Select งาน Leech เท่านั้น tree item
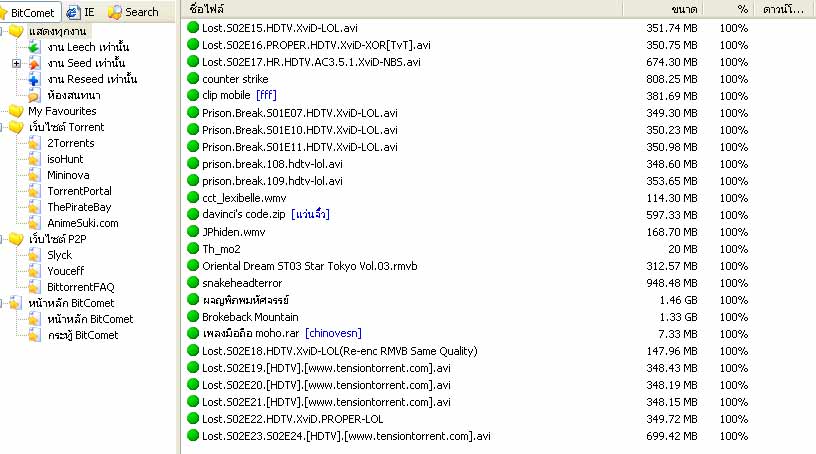The image size is (816, 454). [88, 47]
